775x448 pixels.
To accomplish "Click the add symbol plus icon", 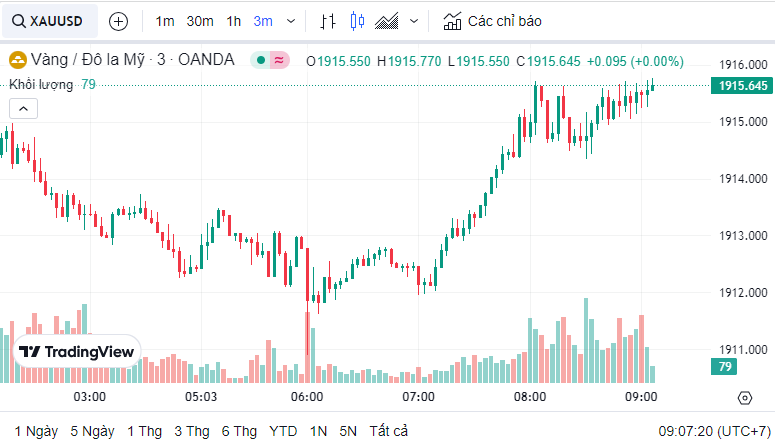I will pyautogui.click(x=118, y=21).
